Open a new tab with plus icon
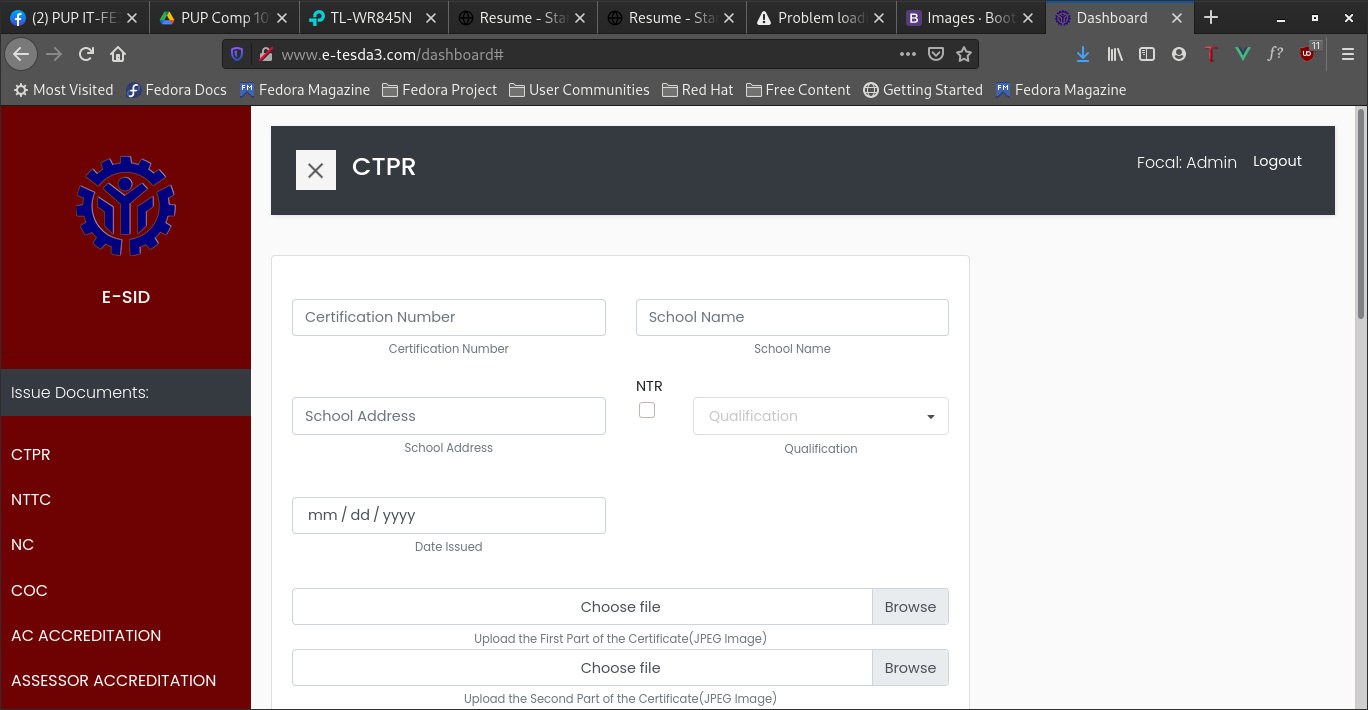Screen dimensions: 1368x710 (1211, 17)
